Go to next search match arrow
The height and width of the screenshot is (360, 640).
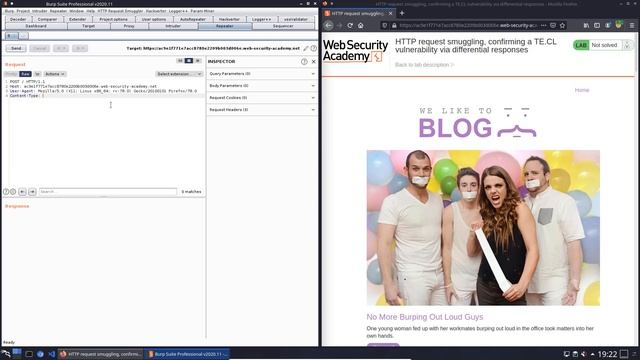click(x=32, y=191)
